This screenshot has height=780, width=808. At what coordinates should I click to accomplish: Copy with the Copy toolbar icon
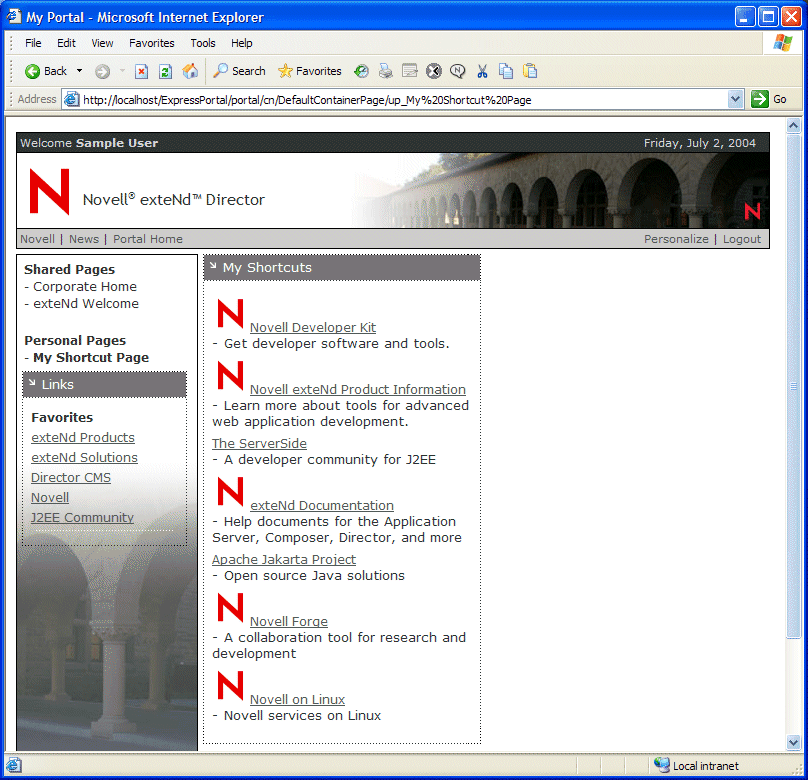click(506, 71)
